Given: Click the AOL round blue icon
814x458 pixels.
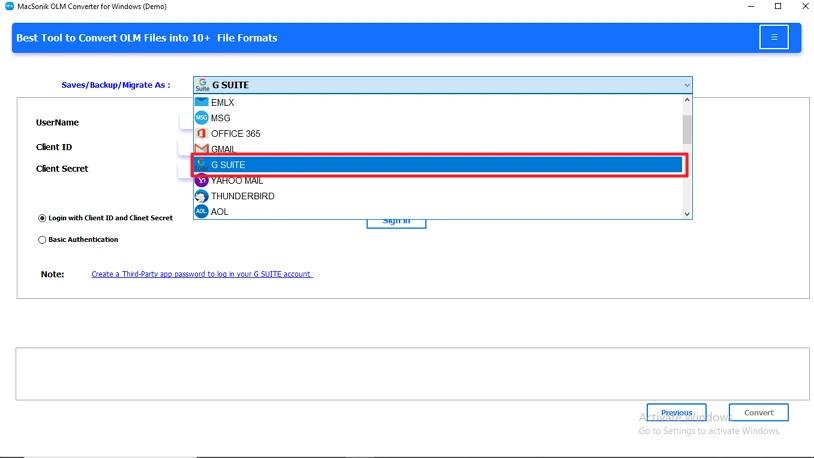Looking at the screenshot, I should tap(201, 211).
